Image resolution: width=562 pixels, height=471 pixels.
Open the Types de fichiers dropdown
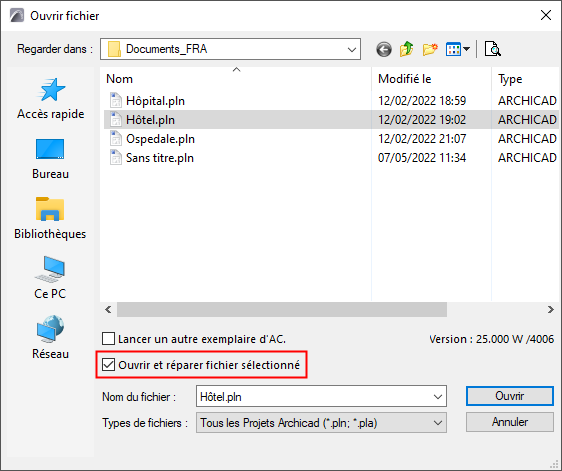click(321, 423)
